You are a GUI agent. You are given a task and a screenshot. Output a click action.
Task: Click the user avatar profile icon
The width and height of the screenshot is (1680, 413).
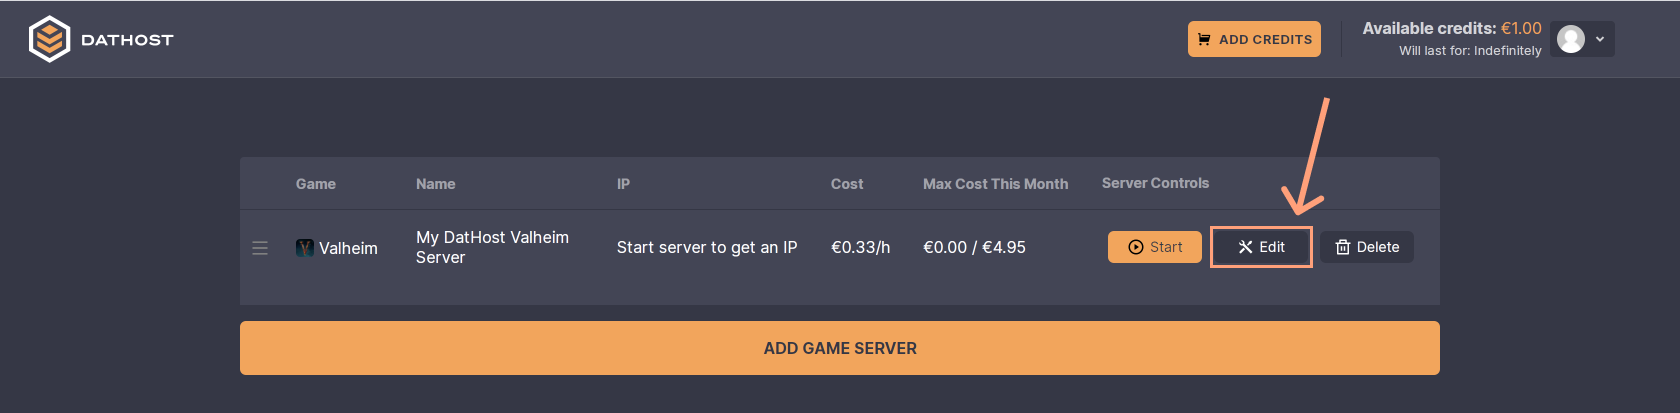click(x=1571, y=39)
